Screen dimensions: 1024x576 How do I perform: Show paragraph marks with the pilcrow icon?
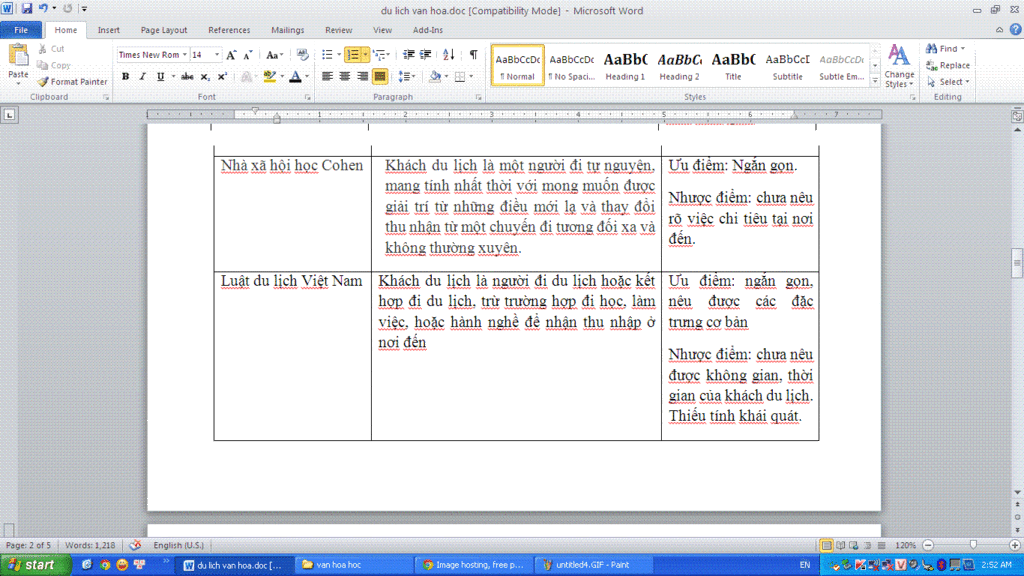pyautogui.click(x=473, y=55)
